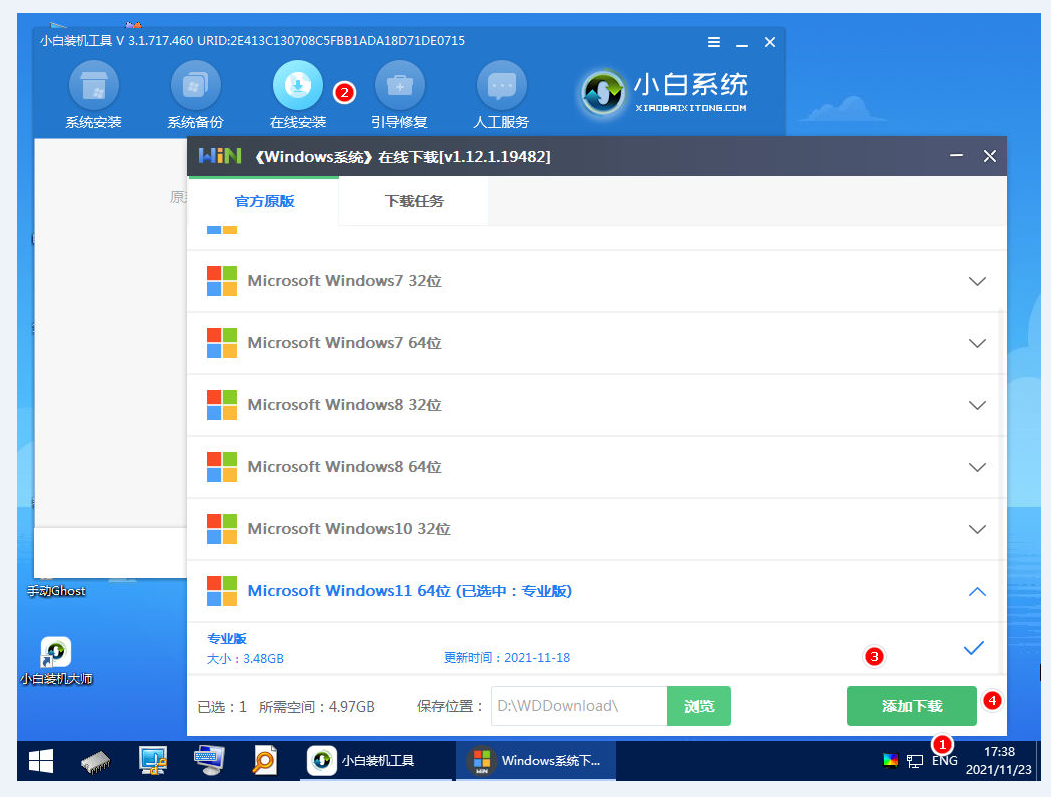Click the 保存位置： label
Screen dimensions: 1051x797
click(450, 707)
